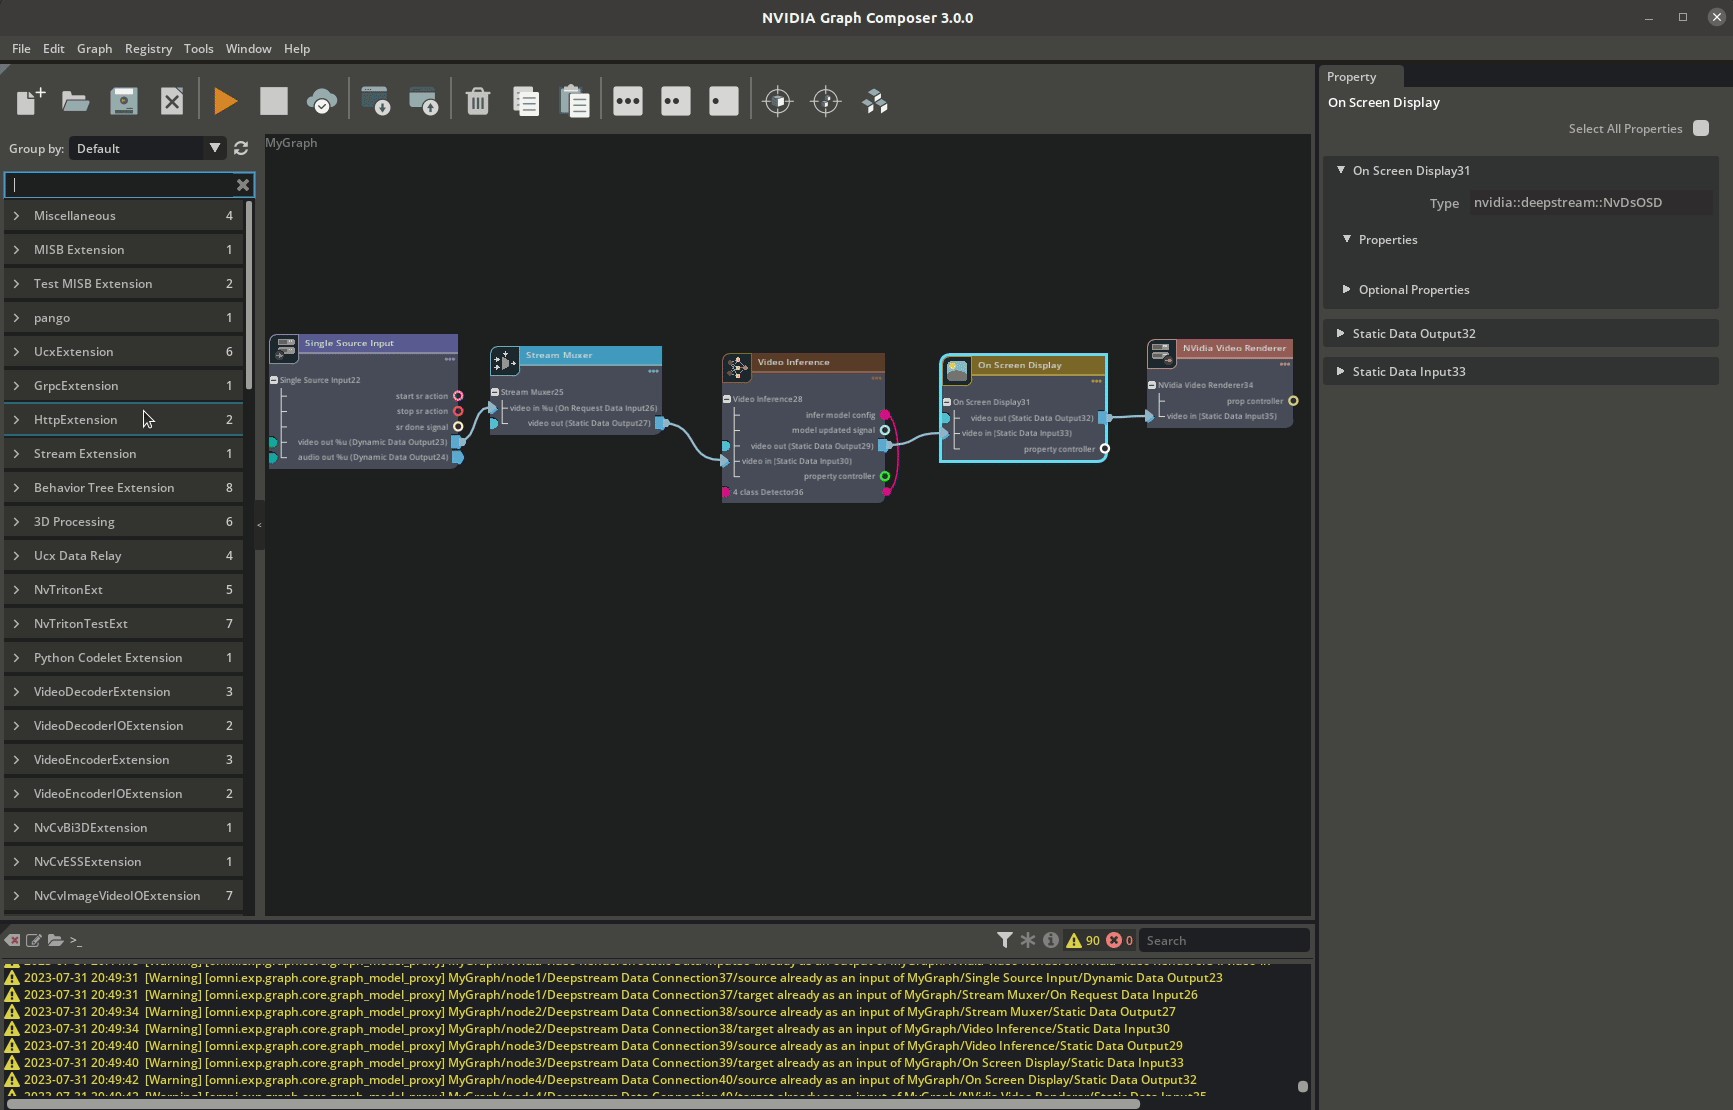Select the single-dot node display mode

723,101
